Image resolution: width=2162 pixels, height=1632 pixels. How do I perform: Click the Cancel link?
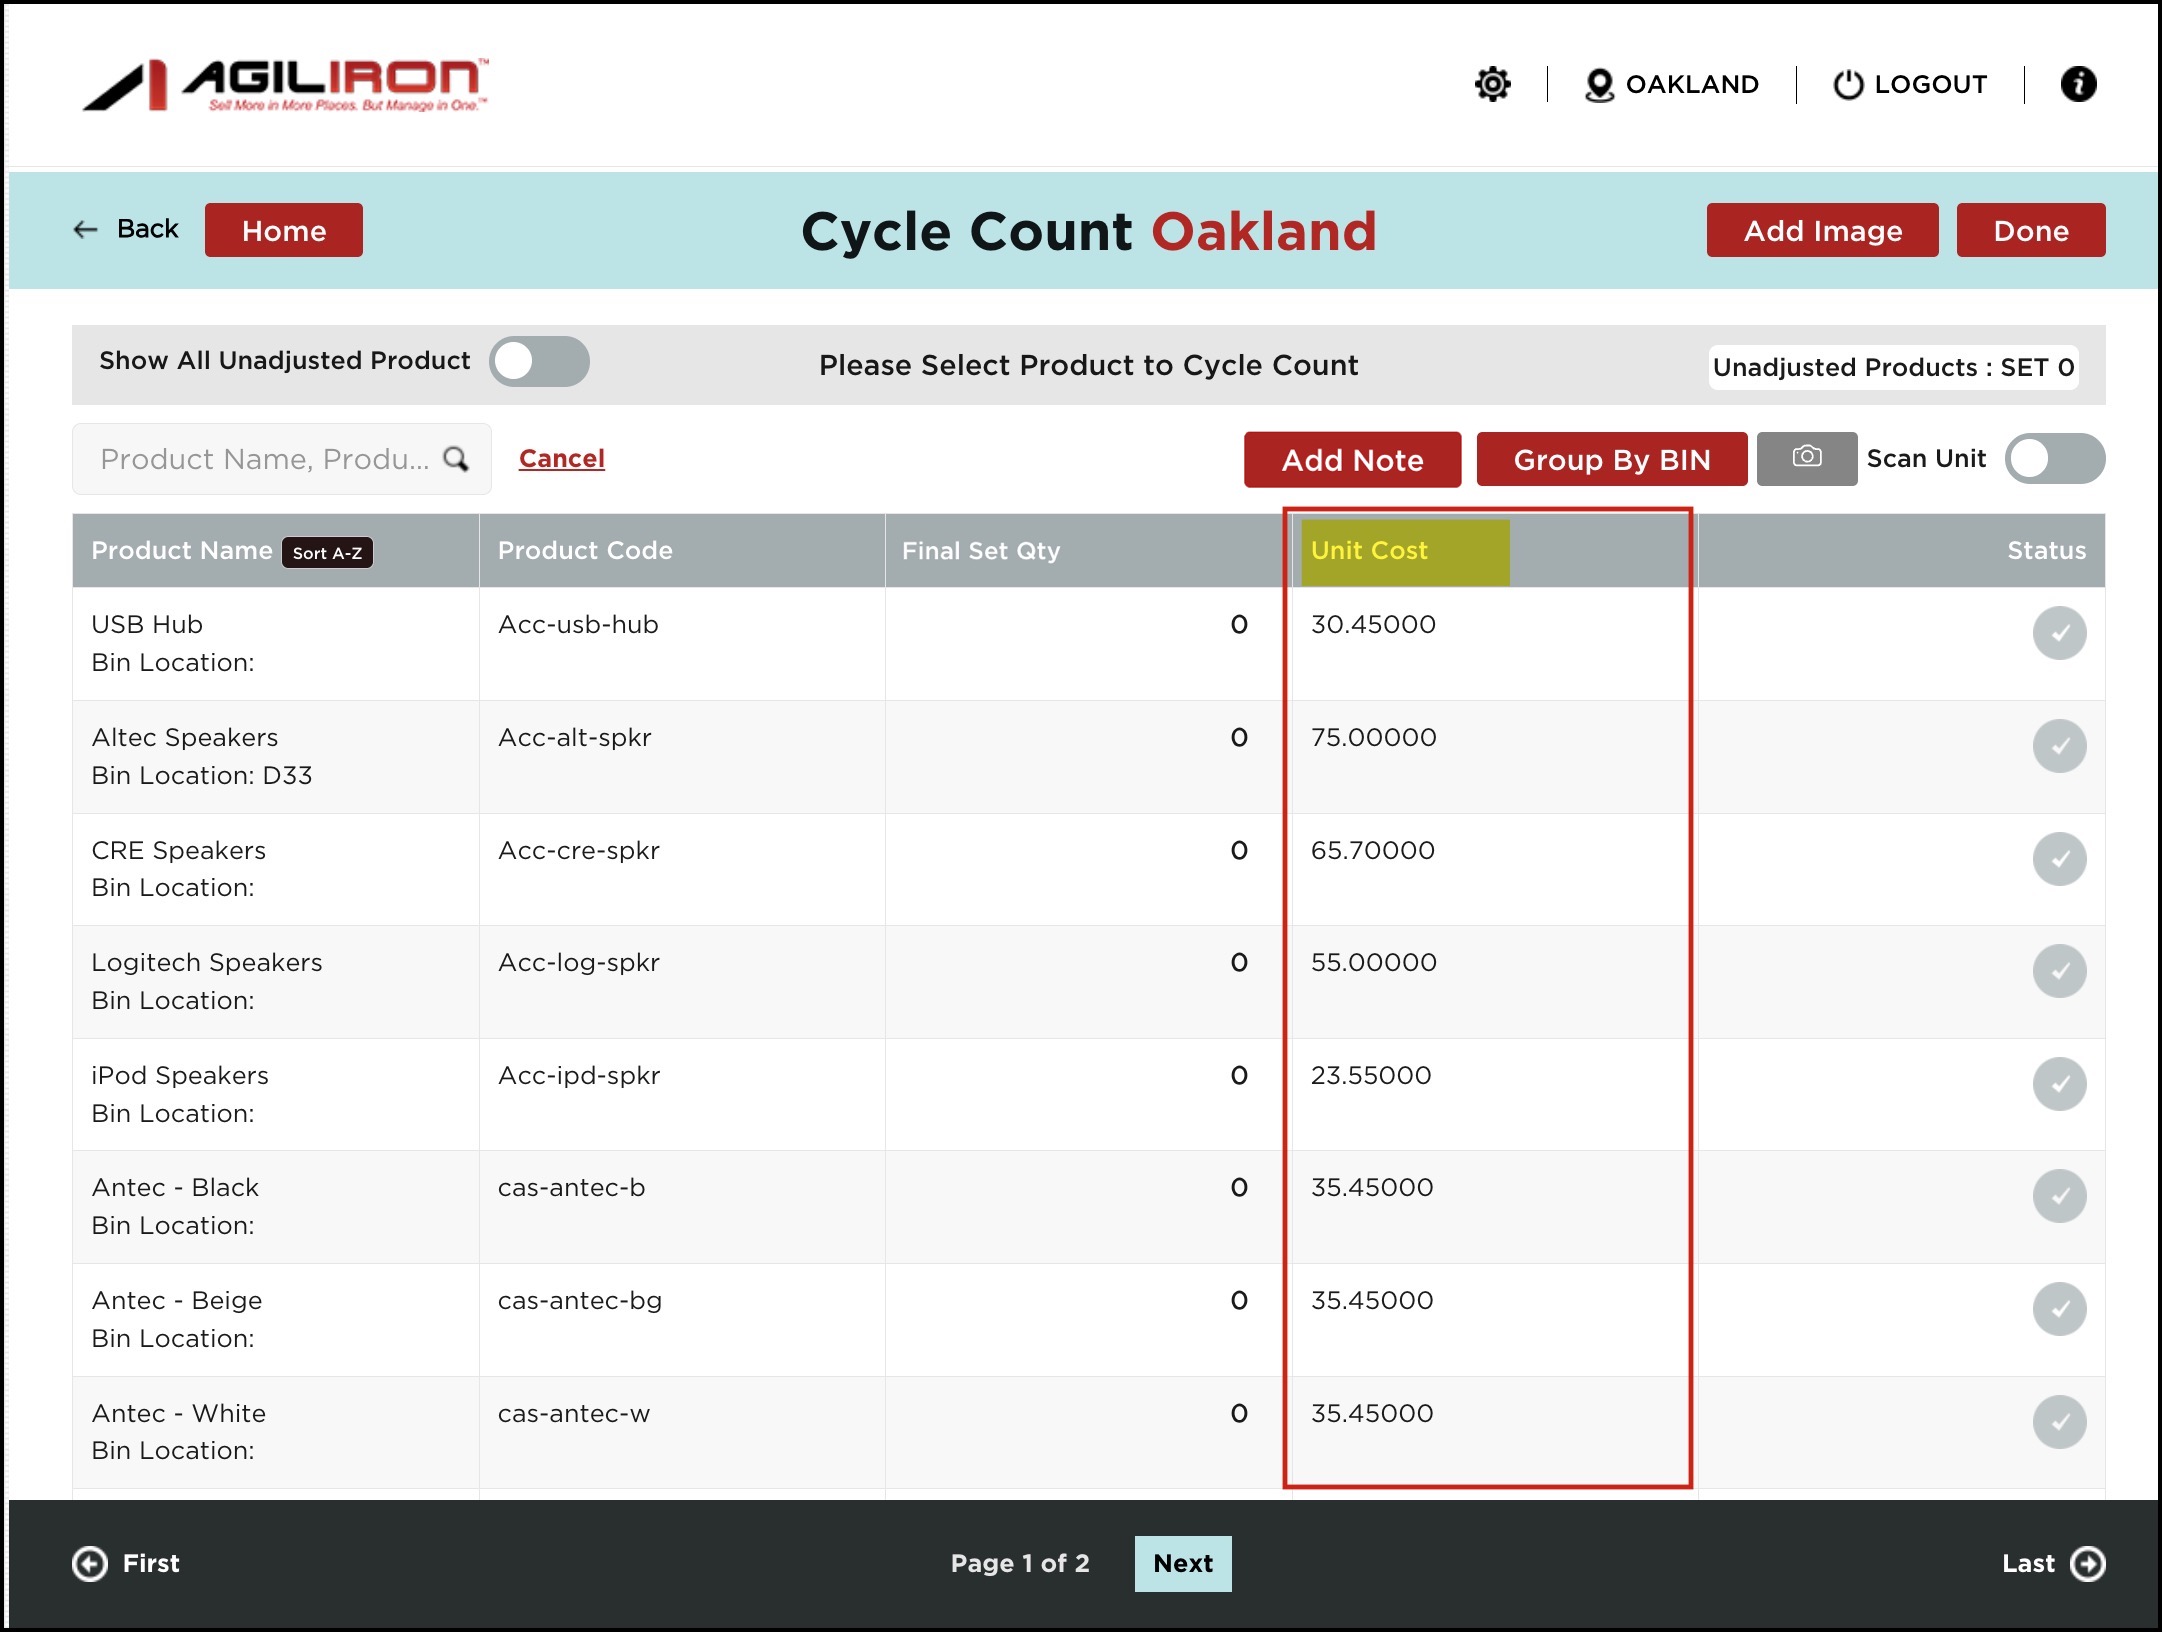[561, 459]
